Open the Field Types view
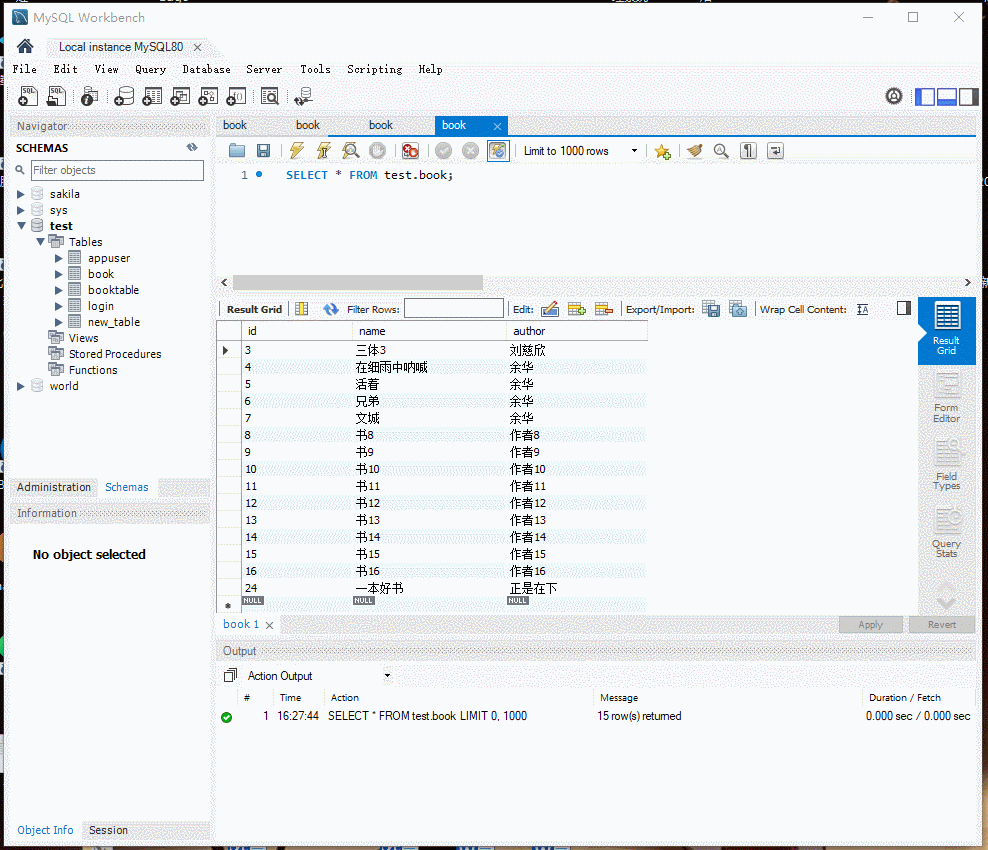 pyautogui.click(x=946, y=465)
